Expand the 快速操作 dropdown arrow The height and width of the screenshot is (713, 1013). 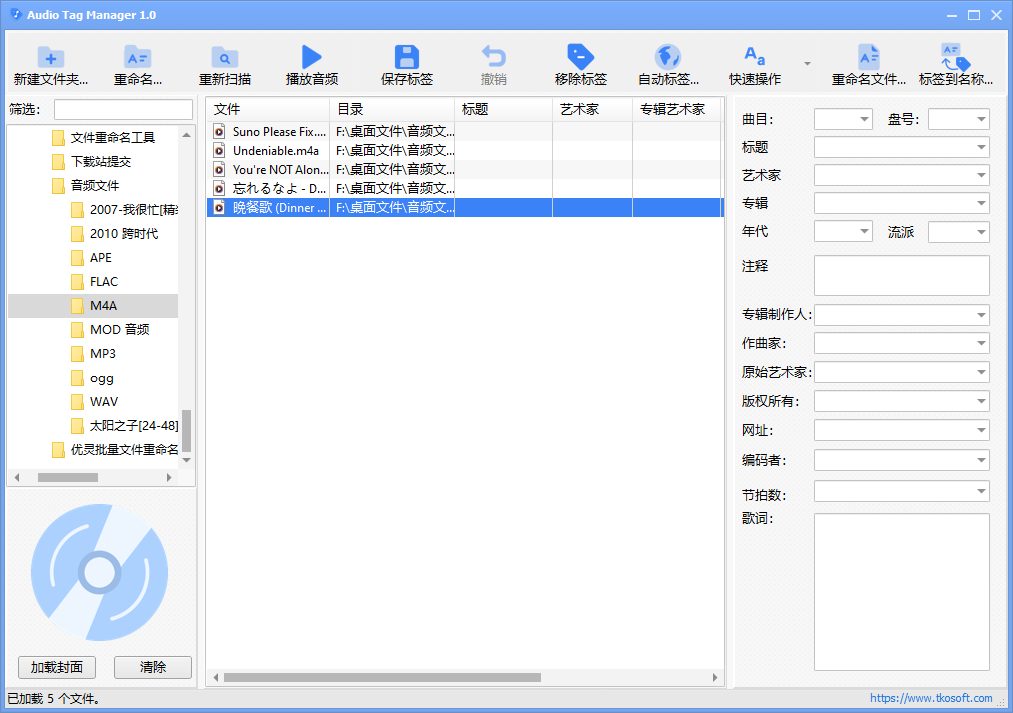click(808, 63)
